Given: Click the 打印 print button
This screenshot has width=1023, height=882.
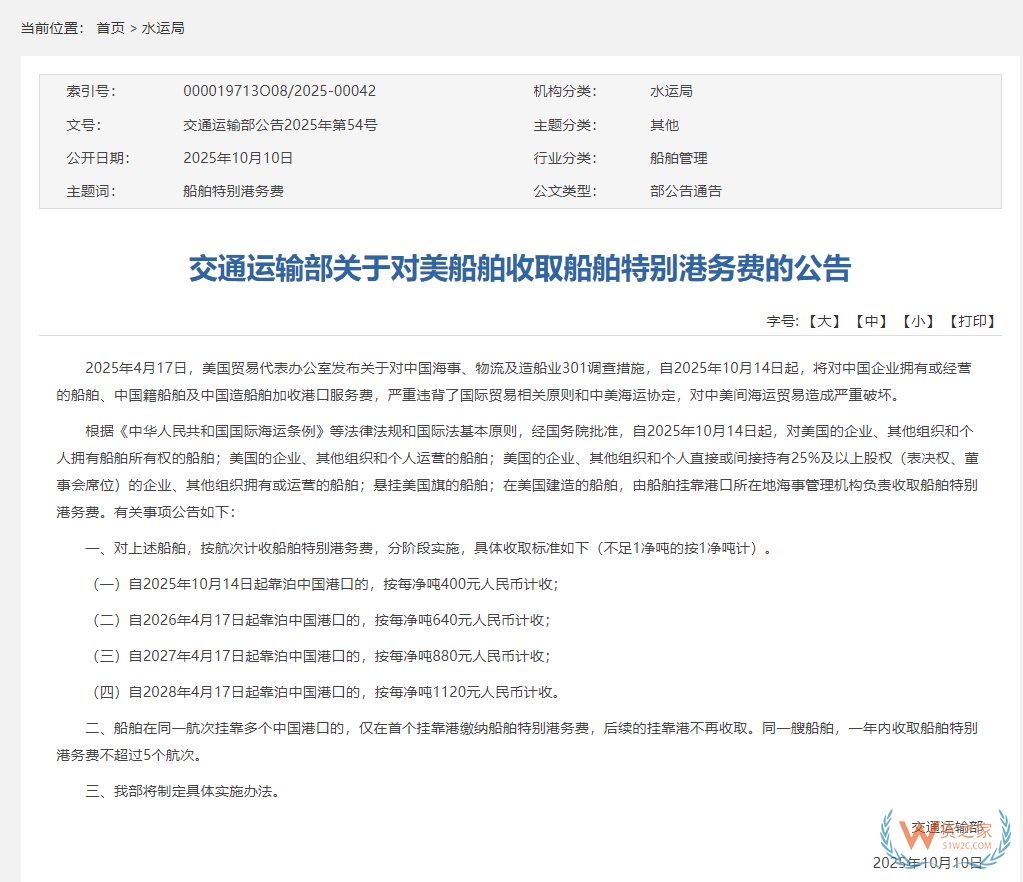Looking at the screenshot, I should [x=971, y=321].
